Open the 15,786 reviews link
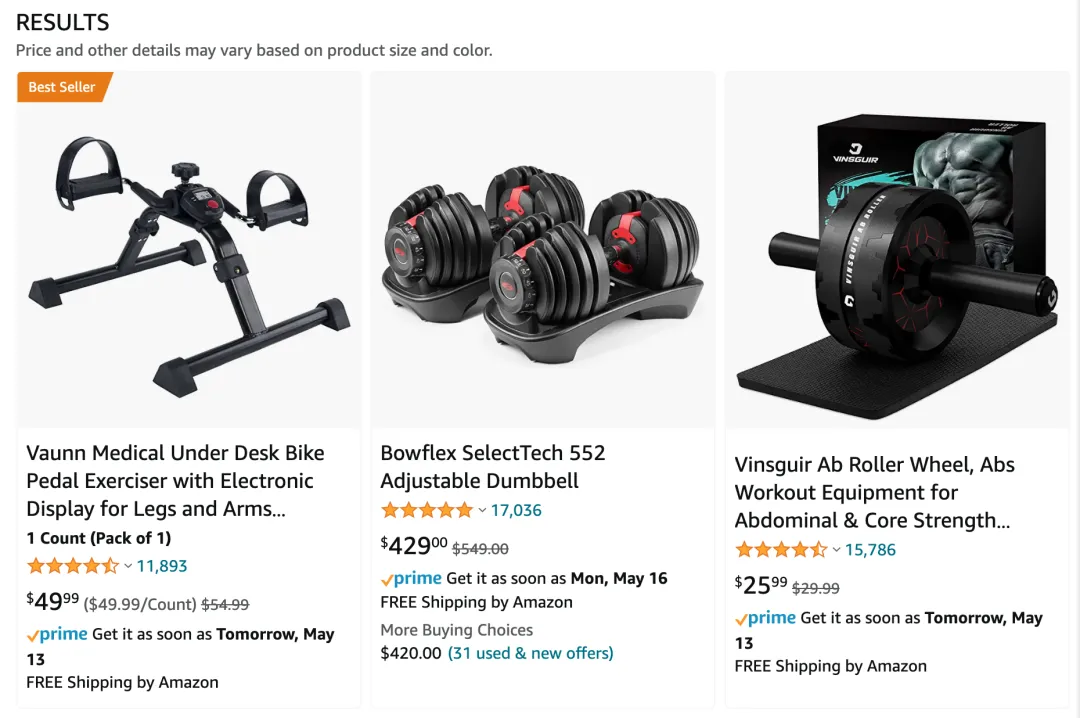The height and width of the screenshot is (718, 1080). click(x=870, y=550)
